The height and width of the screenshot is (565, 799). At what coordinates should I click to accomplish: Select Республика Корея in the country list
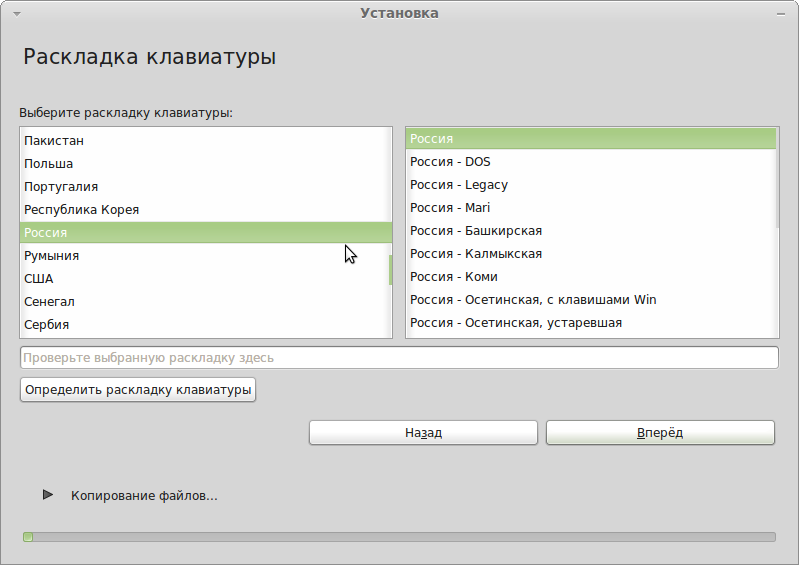tap(205, 209)
